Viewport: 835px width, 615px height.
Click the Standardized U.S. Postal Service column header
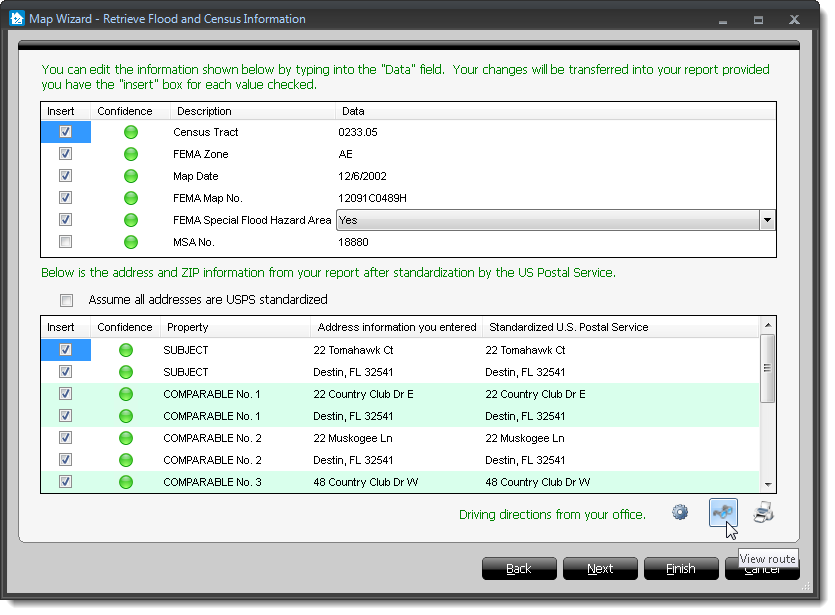point(566,327)
